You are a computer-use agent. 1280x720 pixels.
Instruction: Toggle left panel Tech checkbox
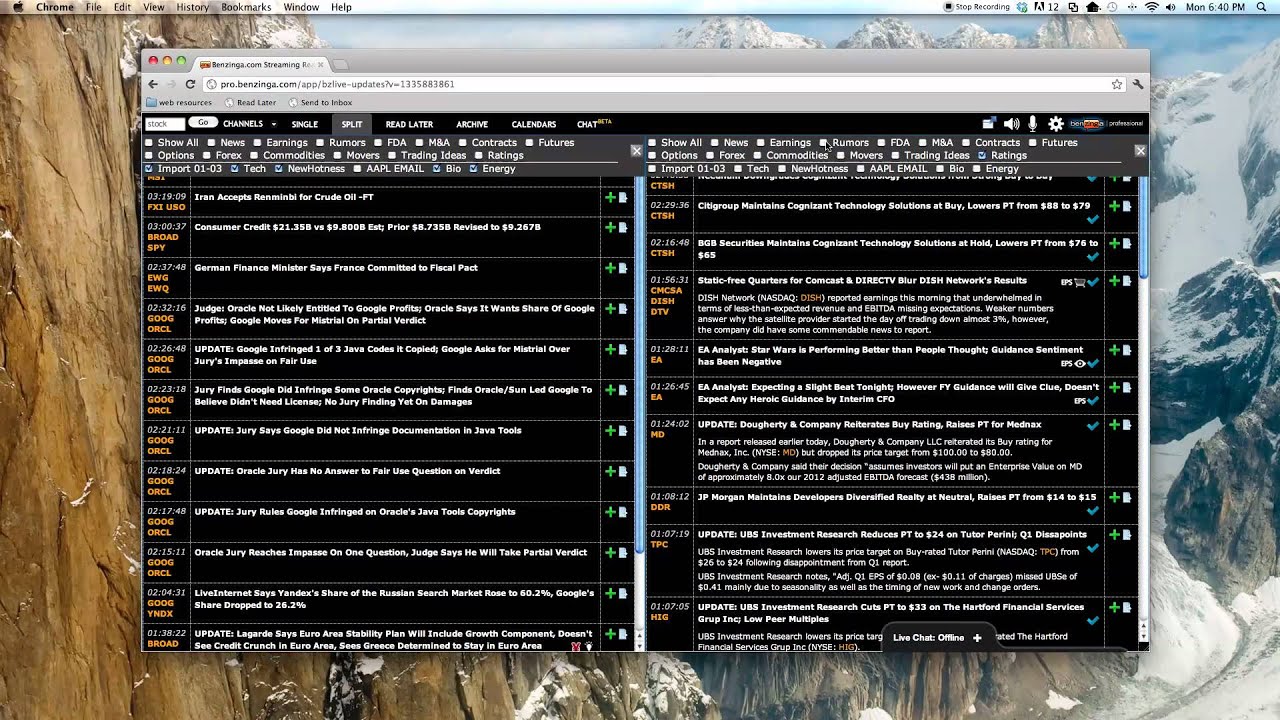pyautogui.click(x=235, y=169)
